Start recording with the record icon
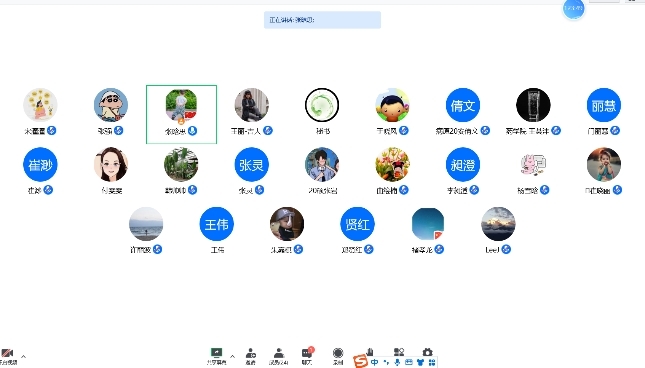Screen dimensions: 645x368 (338, 356)
